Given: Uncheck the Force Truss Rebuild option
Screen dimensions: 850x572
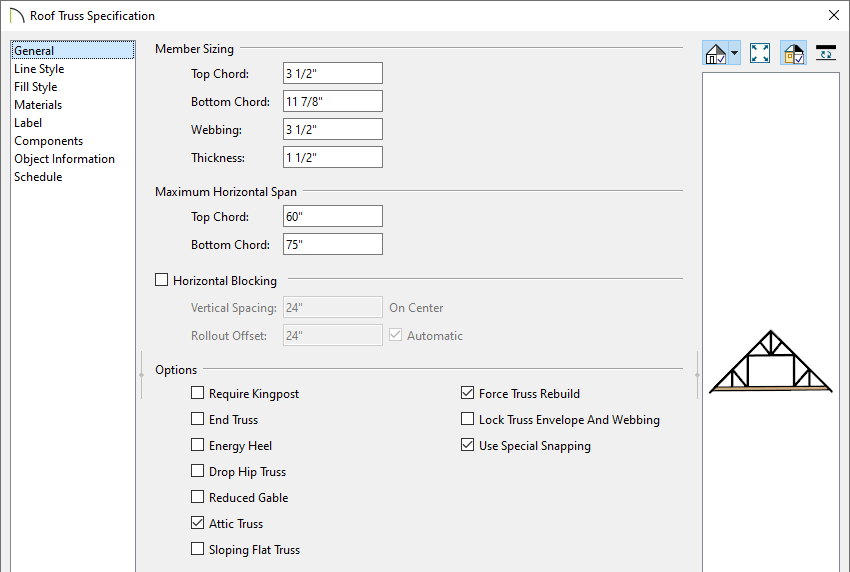Looking at the screenshot, I should (x=467, y=393).
